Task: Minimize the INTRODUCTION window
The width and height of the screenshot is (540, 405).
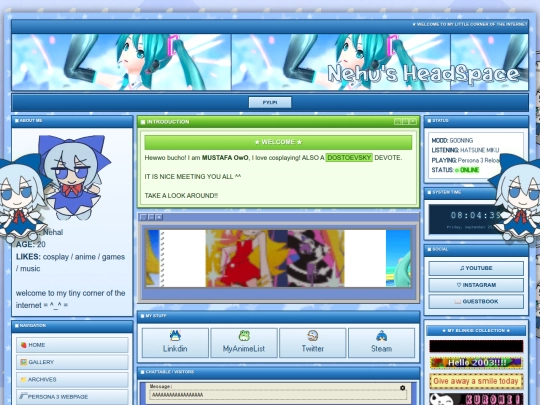Action: 397,122
